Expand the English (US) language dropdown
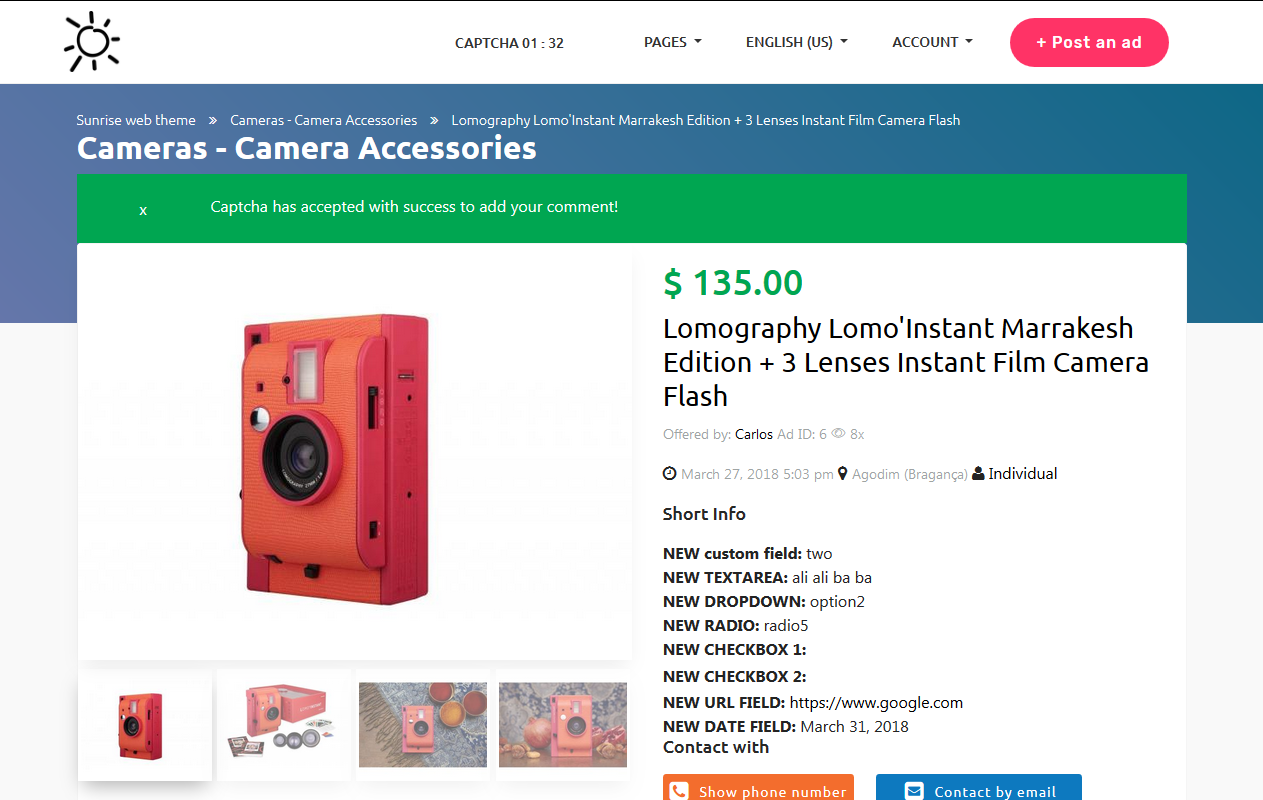Image resolution: width=1263 pixels, height=800 pixels. [x=796, y=42]
